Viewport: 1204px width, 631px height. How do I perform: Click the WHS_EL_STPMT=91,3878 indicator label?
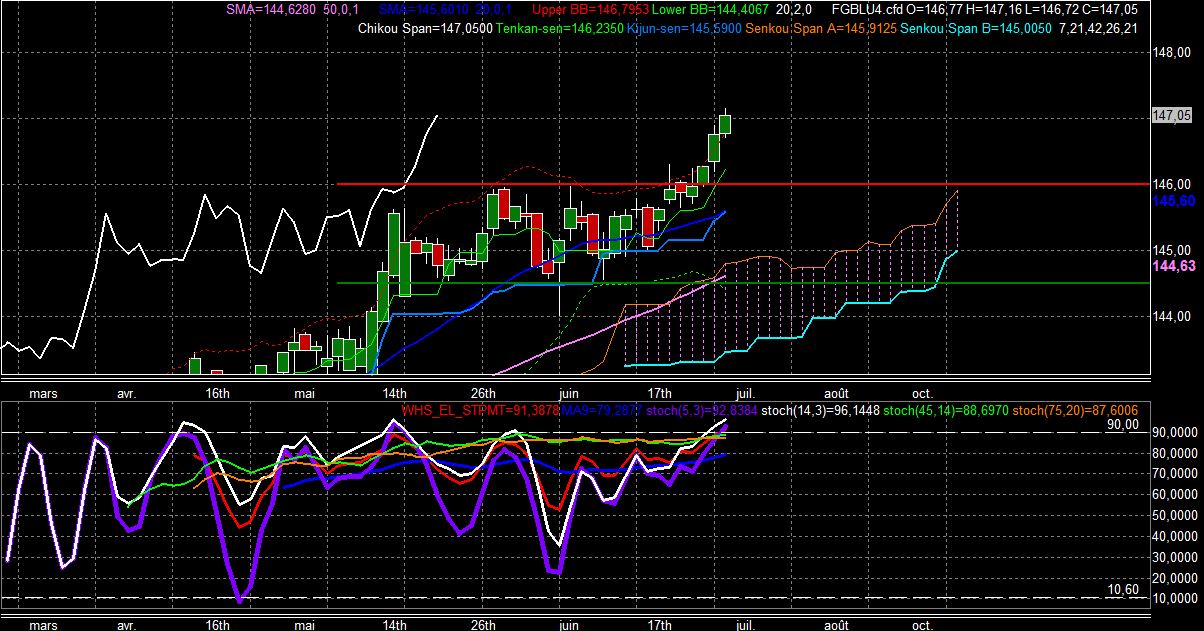tap(479, 410)
